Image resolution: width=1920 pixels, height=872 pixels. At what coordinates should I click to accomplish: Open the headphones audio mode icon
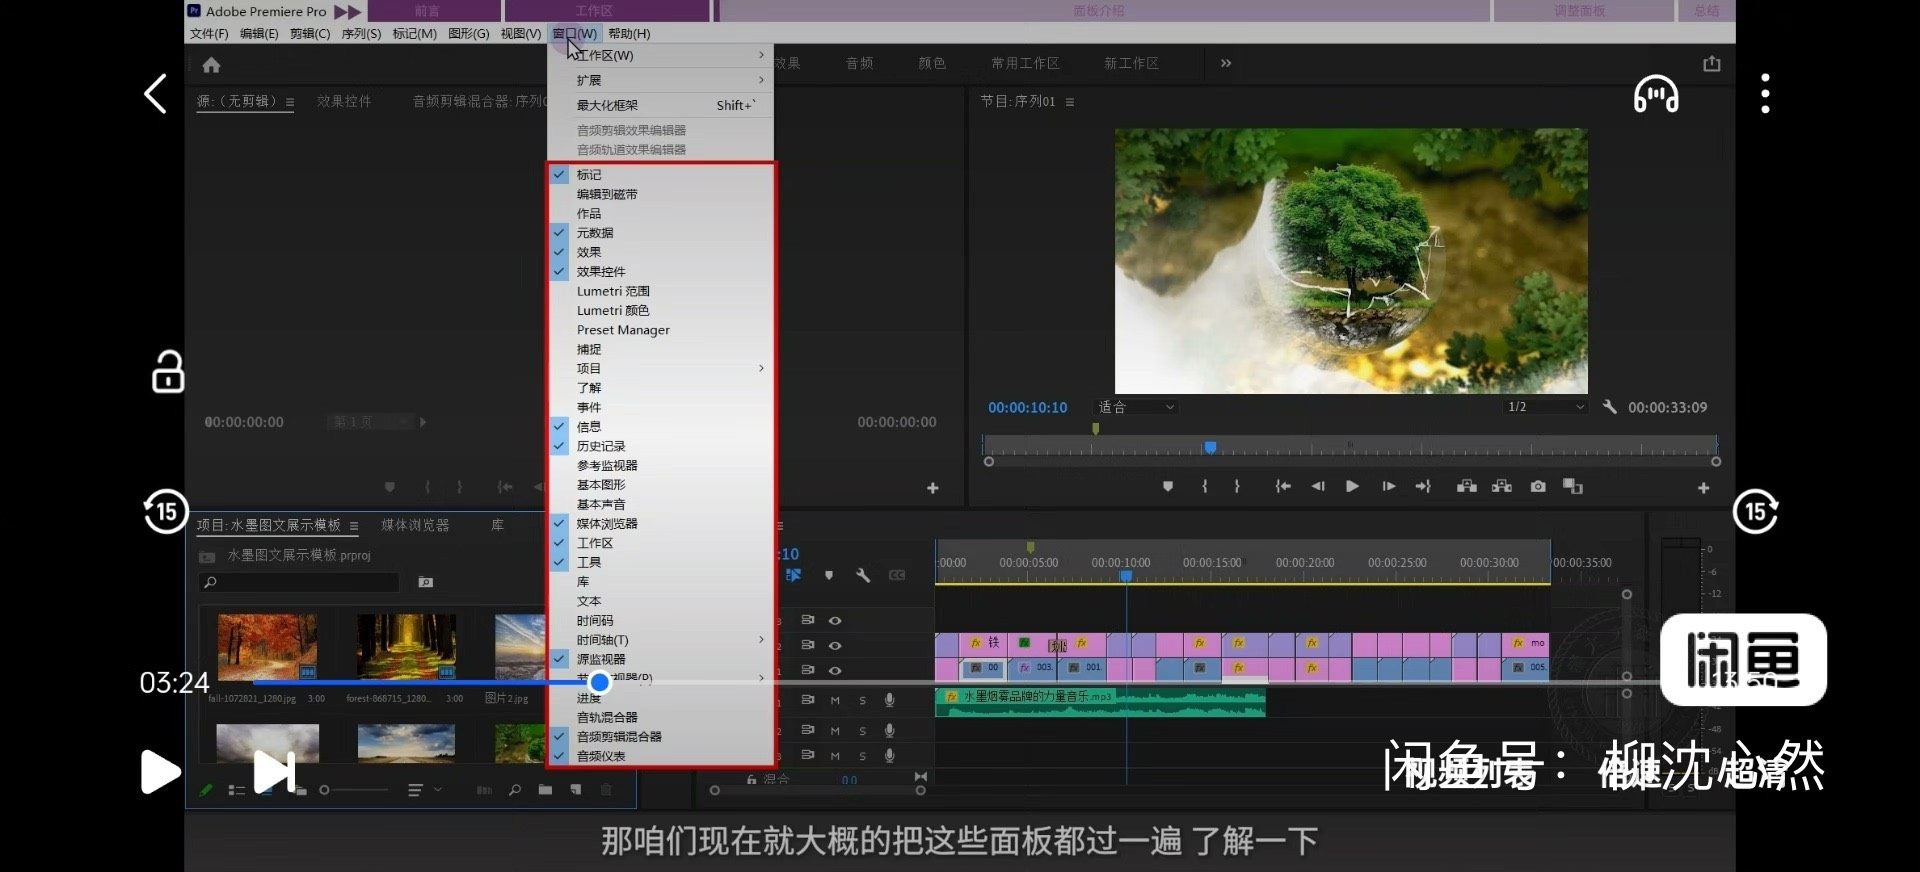1656,94
